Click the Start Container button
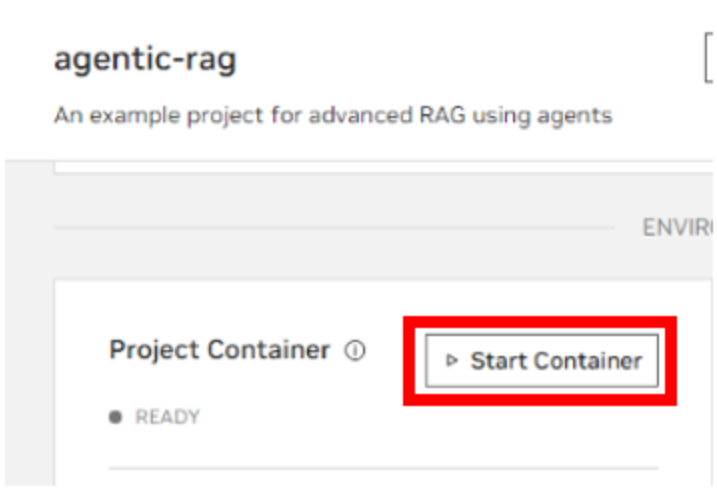 [x=541, y=361]
